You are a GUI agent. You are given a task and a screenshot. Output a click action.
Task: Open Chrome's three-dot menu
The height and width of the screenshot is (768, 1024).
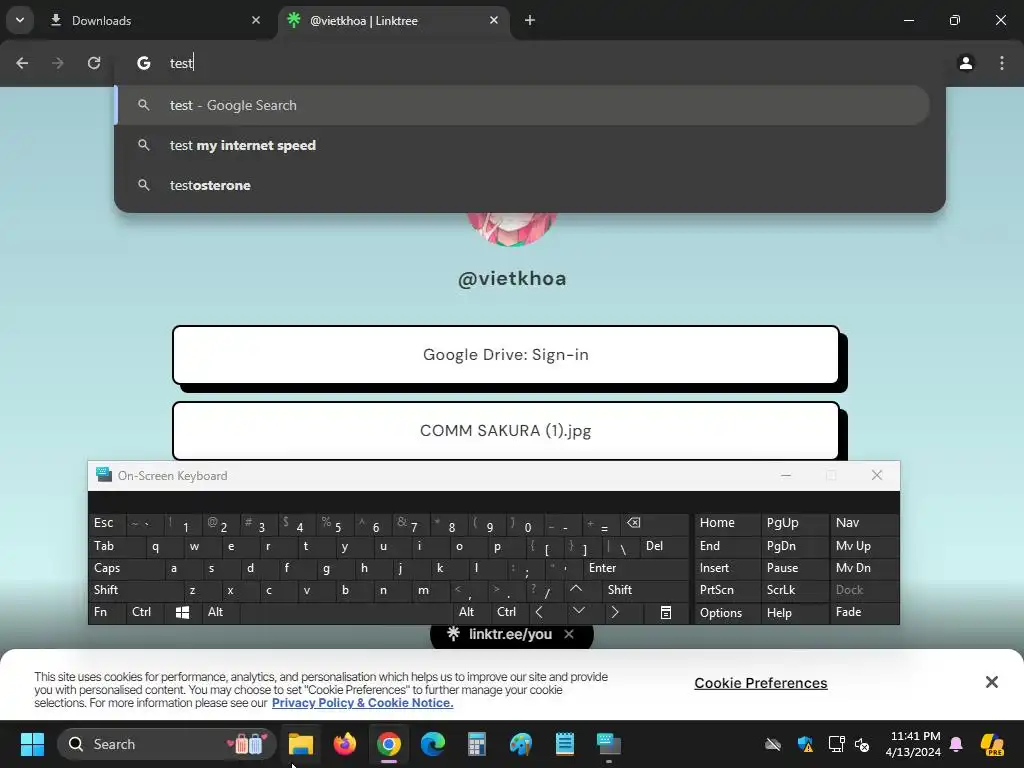pos(1002,63)
